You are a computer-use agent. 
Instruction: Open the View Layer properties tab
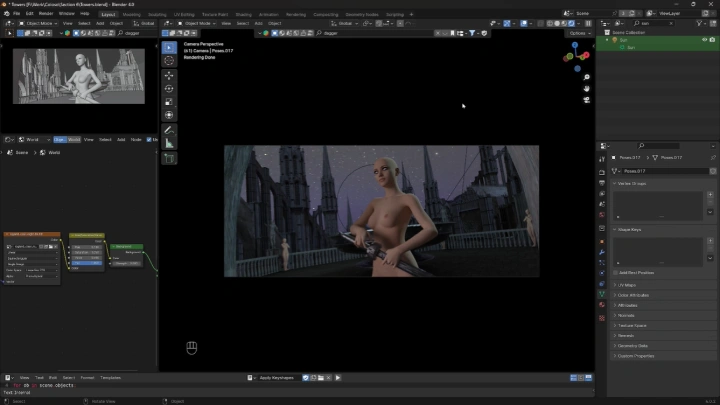click(x=602, y=193)
